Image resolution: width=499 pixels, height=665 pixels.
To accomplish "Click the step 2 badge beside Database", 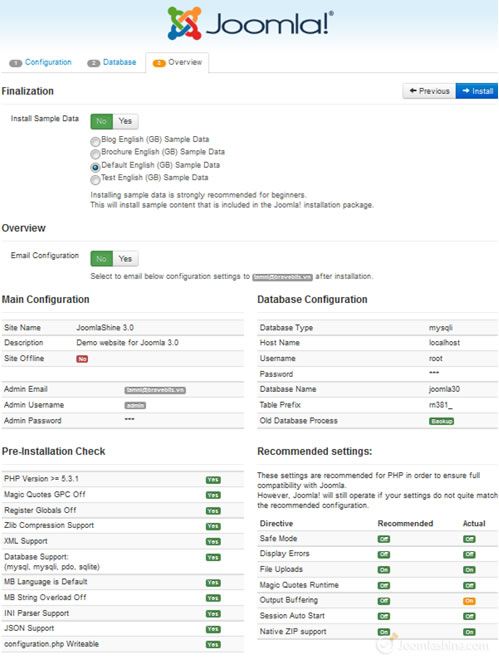I will coord(93,63).
